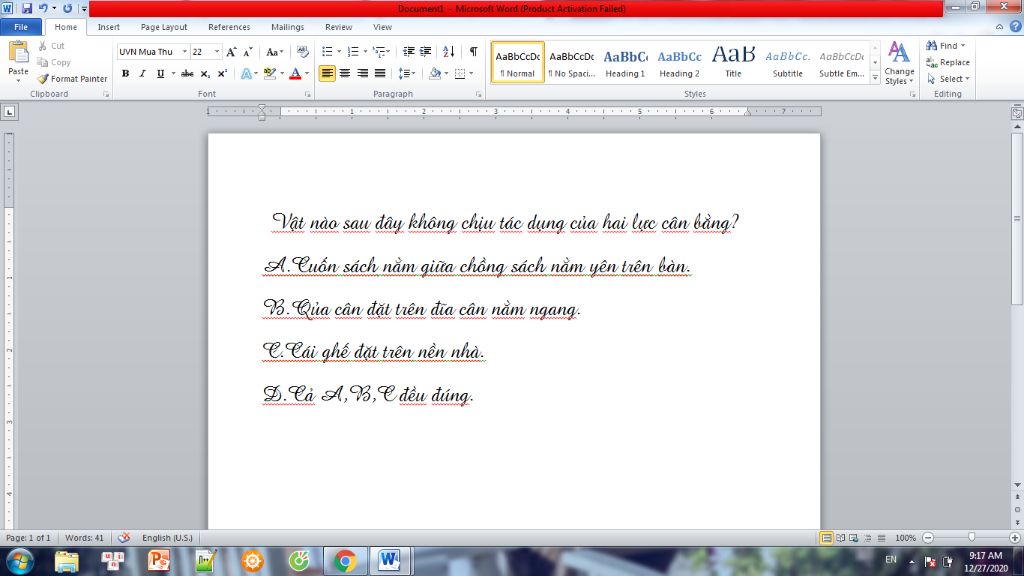
Task: Open Word Help question mark
Action: 1016,27
